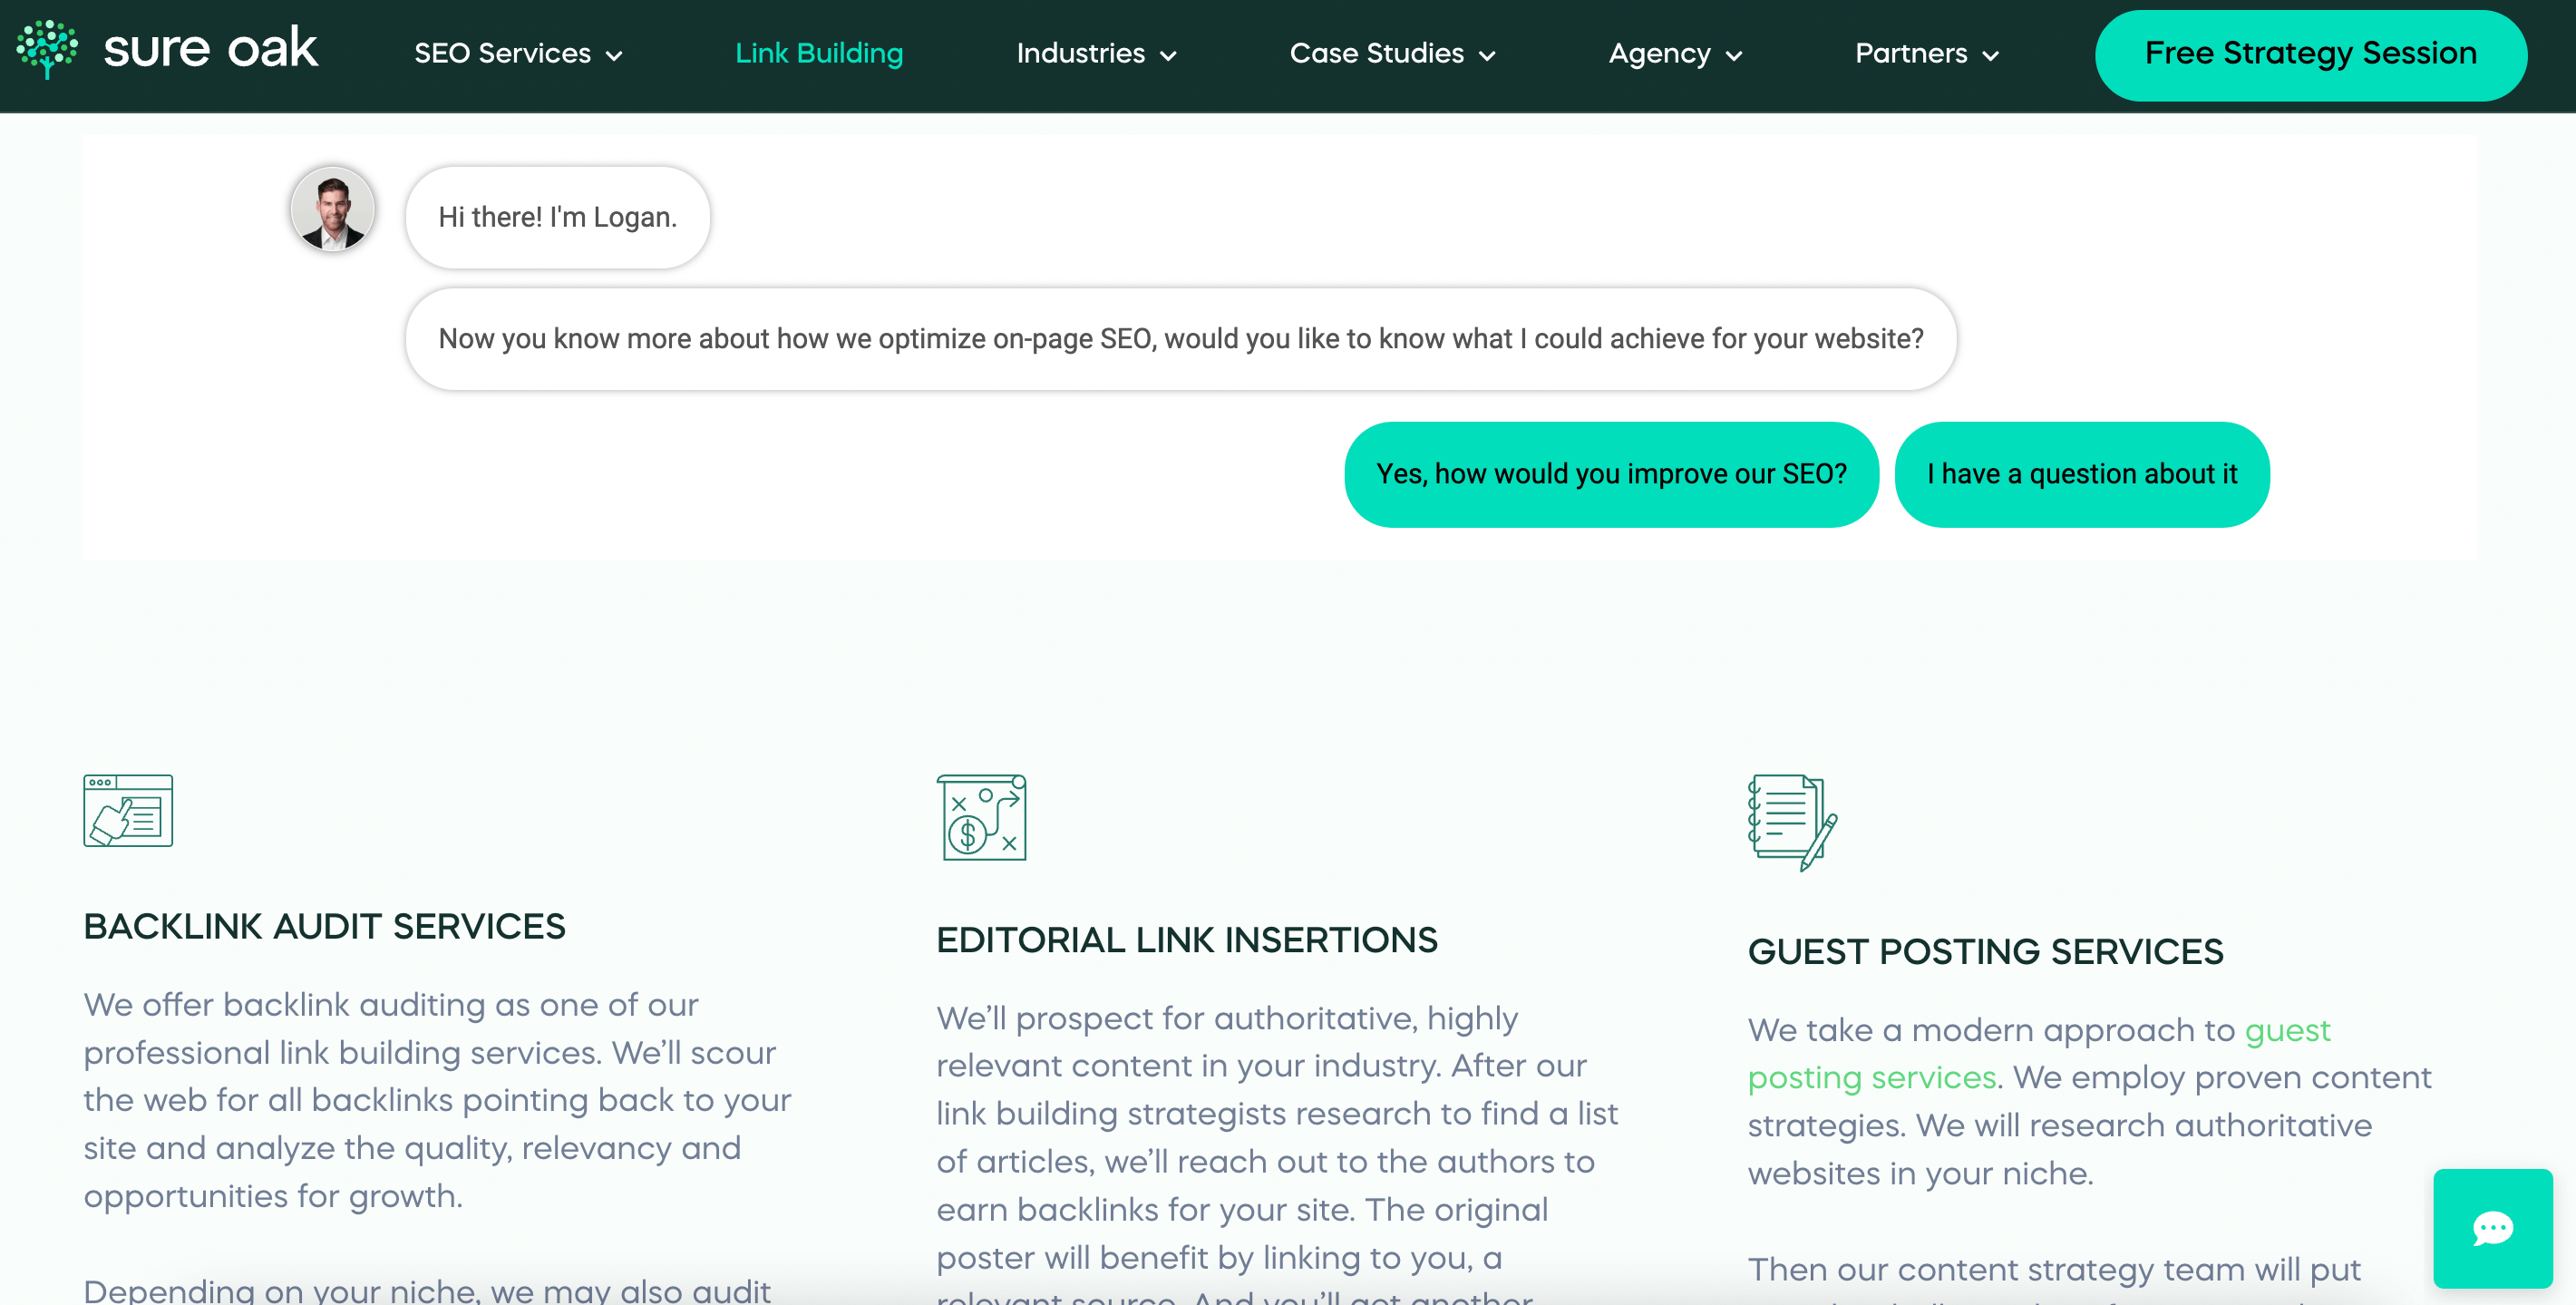Image resolution: width=2576 pixels, height=1305 pixels.
Task: Click the guest posting notepad pencil icon
Action: coord(1791,822)
